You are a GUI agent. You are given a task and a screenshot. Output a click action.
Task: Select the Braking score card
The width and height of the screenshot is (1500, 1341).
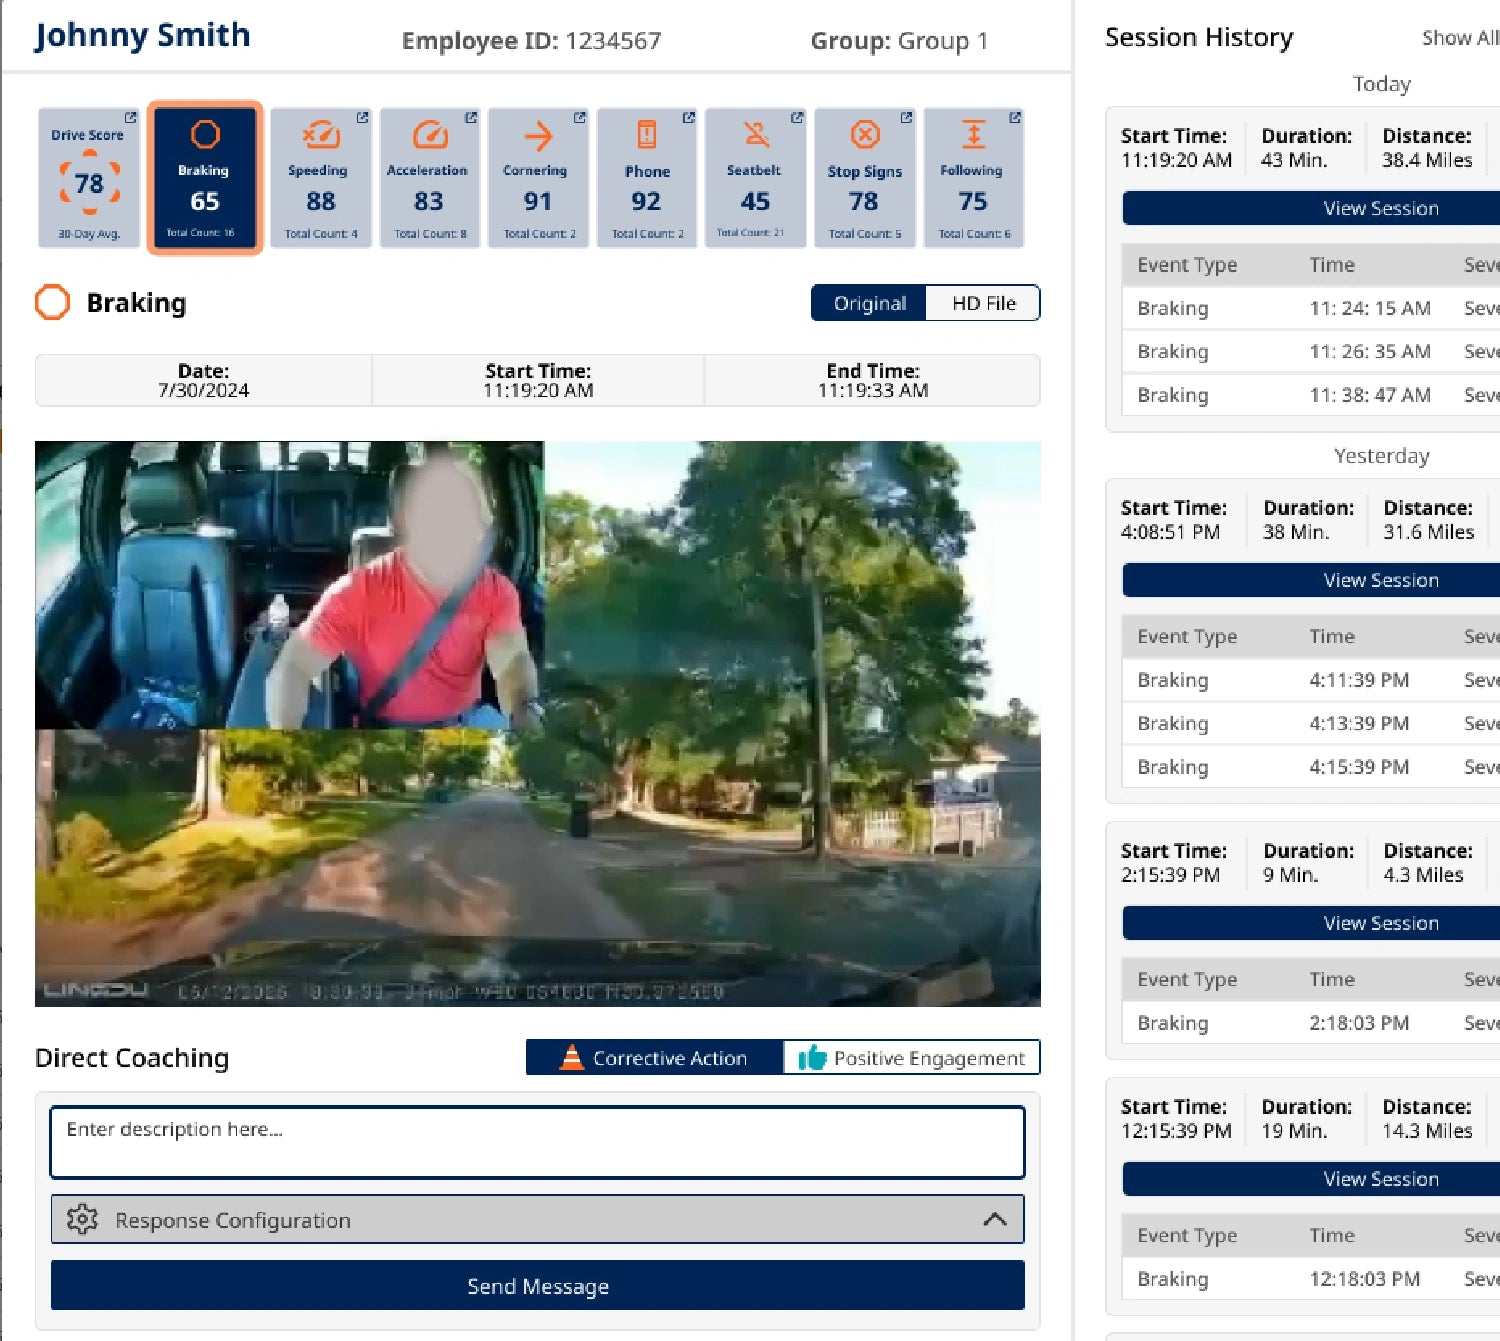[x=205, y=177]
